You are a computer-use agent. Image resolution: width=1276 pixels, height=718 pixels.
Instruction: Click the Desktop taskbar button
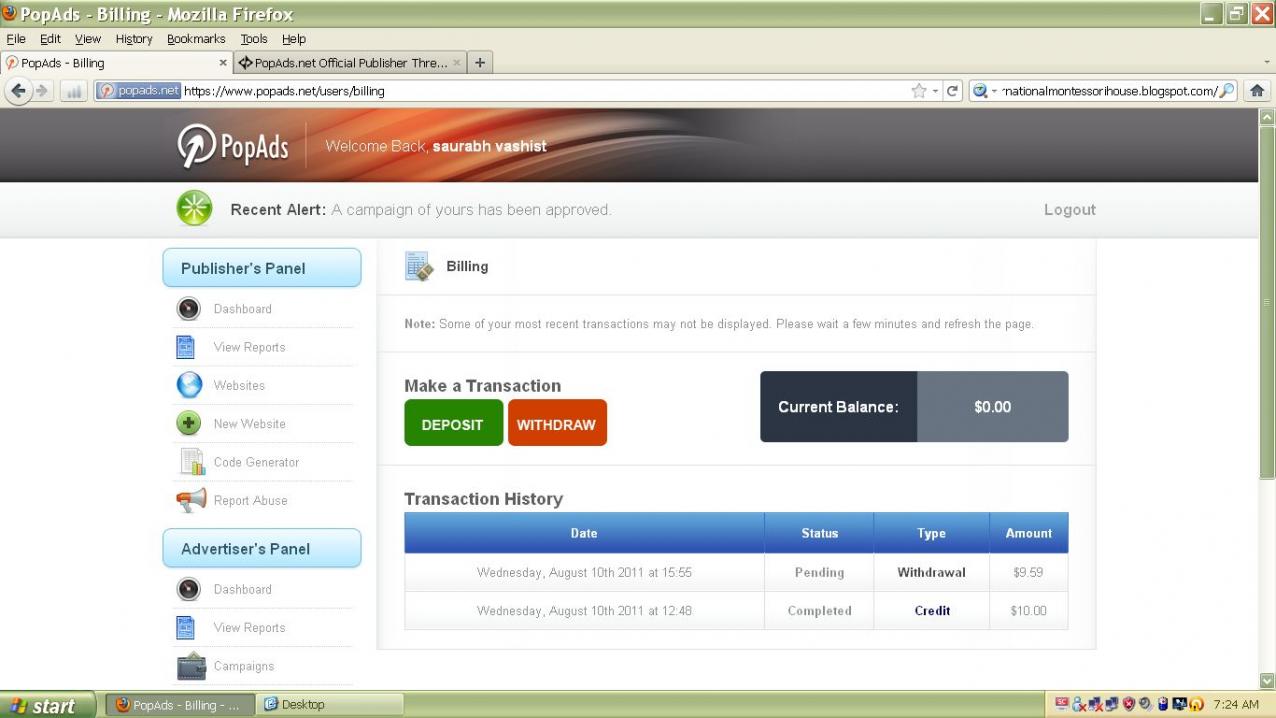pos(329,705)
